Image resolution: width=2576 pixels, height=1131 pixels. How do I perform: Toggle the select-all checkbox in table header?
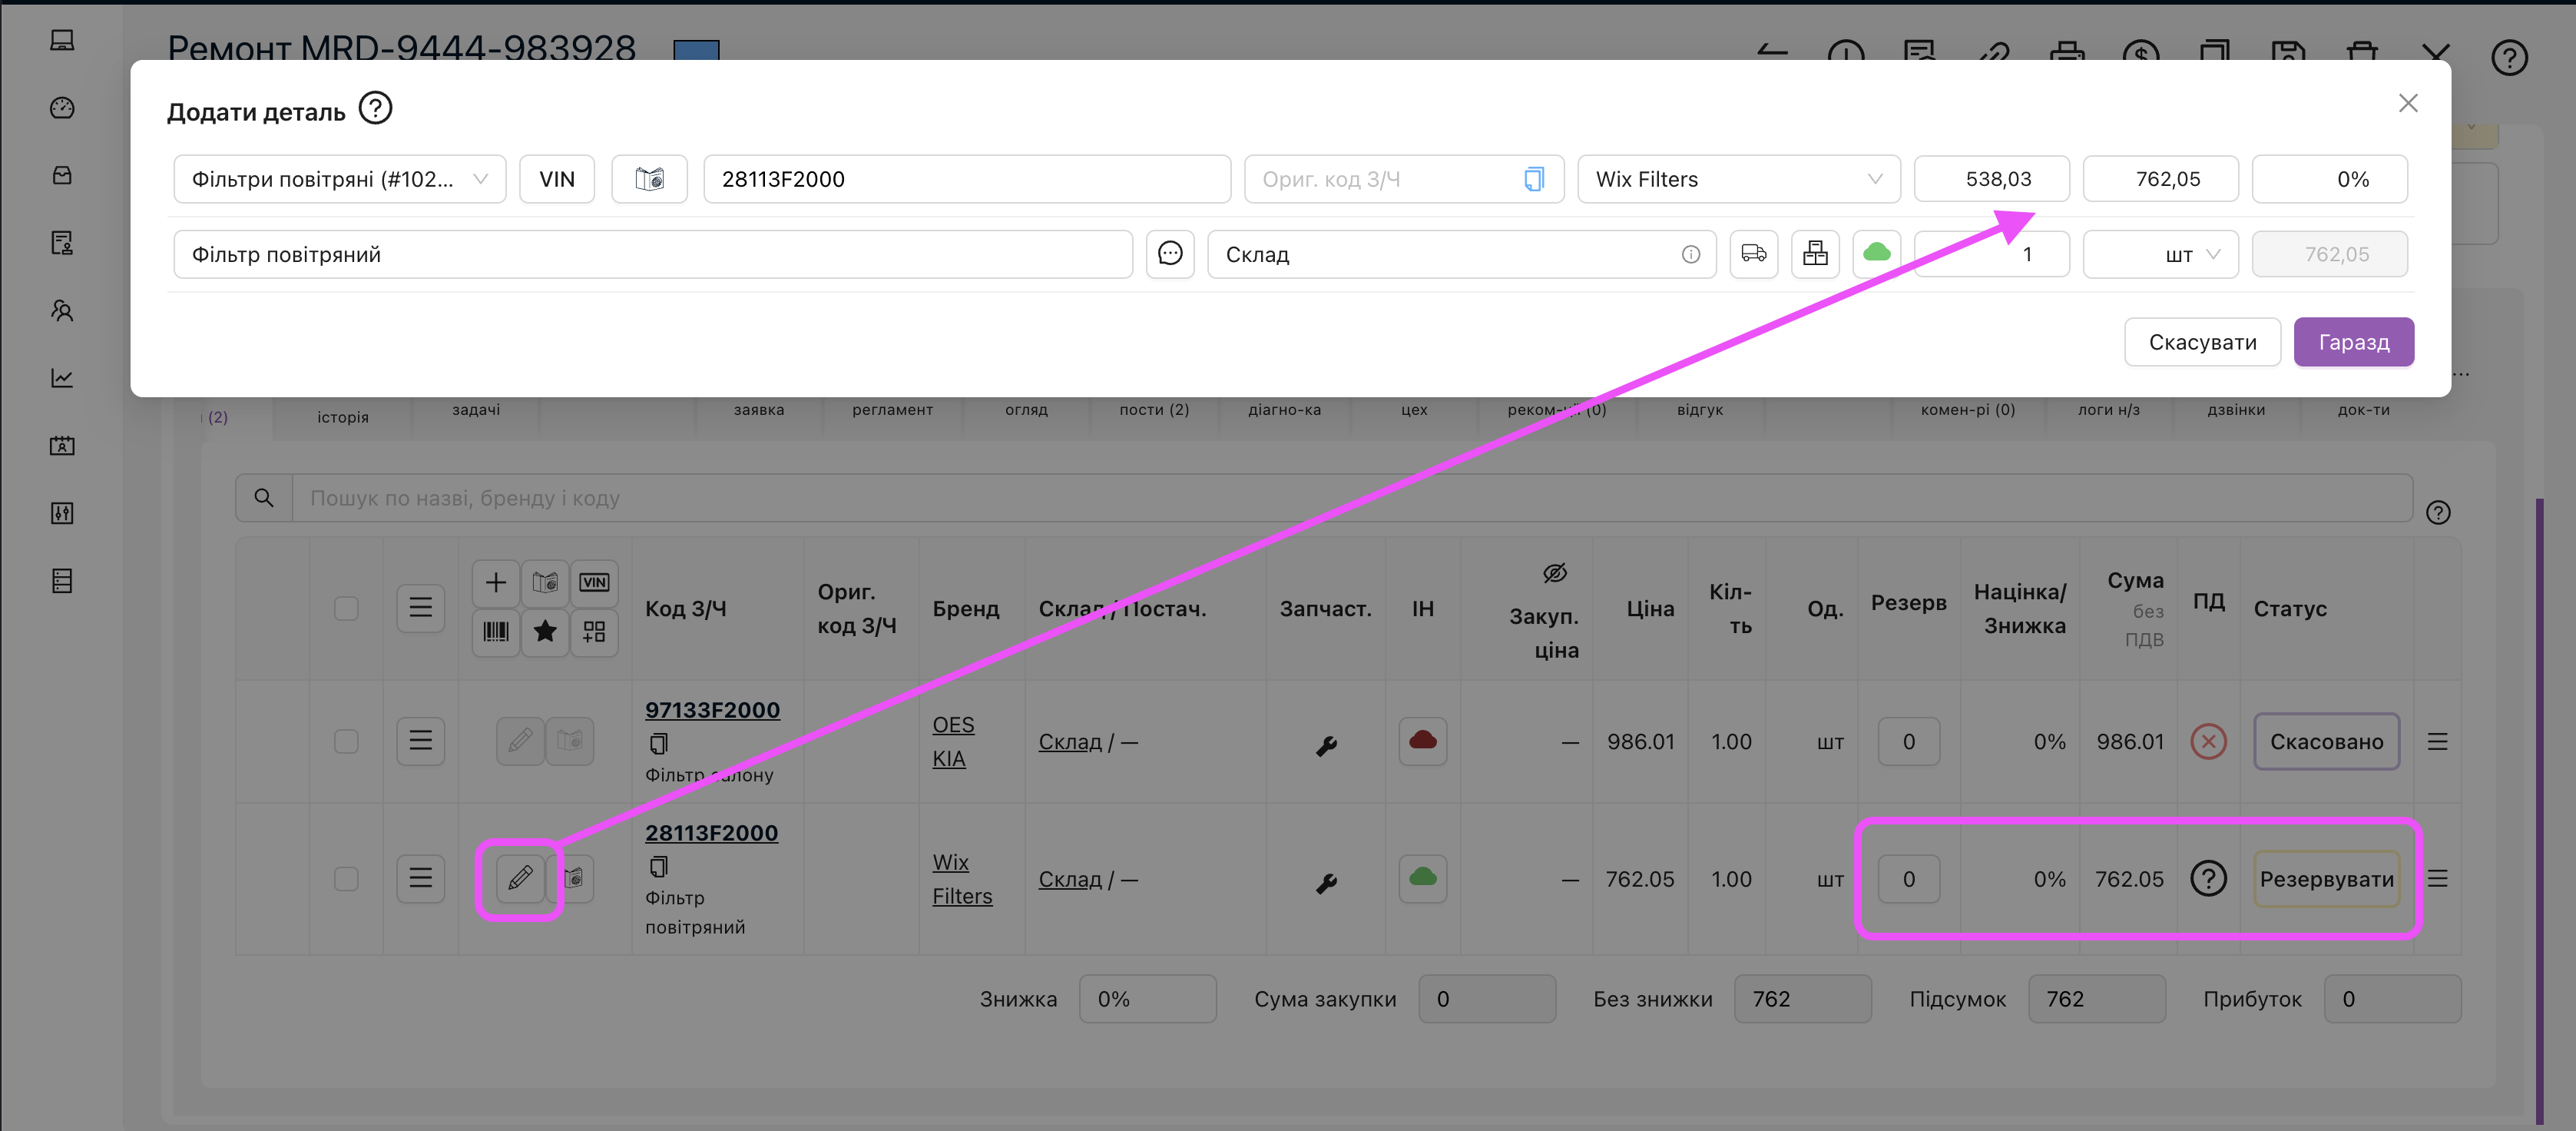(x=346, y=608)
